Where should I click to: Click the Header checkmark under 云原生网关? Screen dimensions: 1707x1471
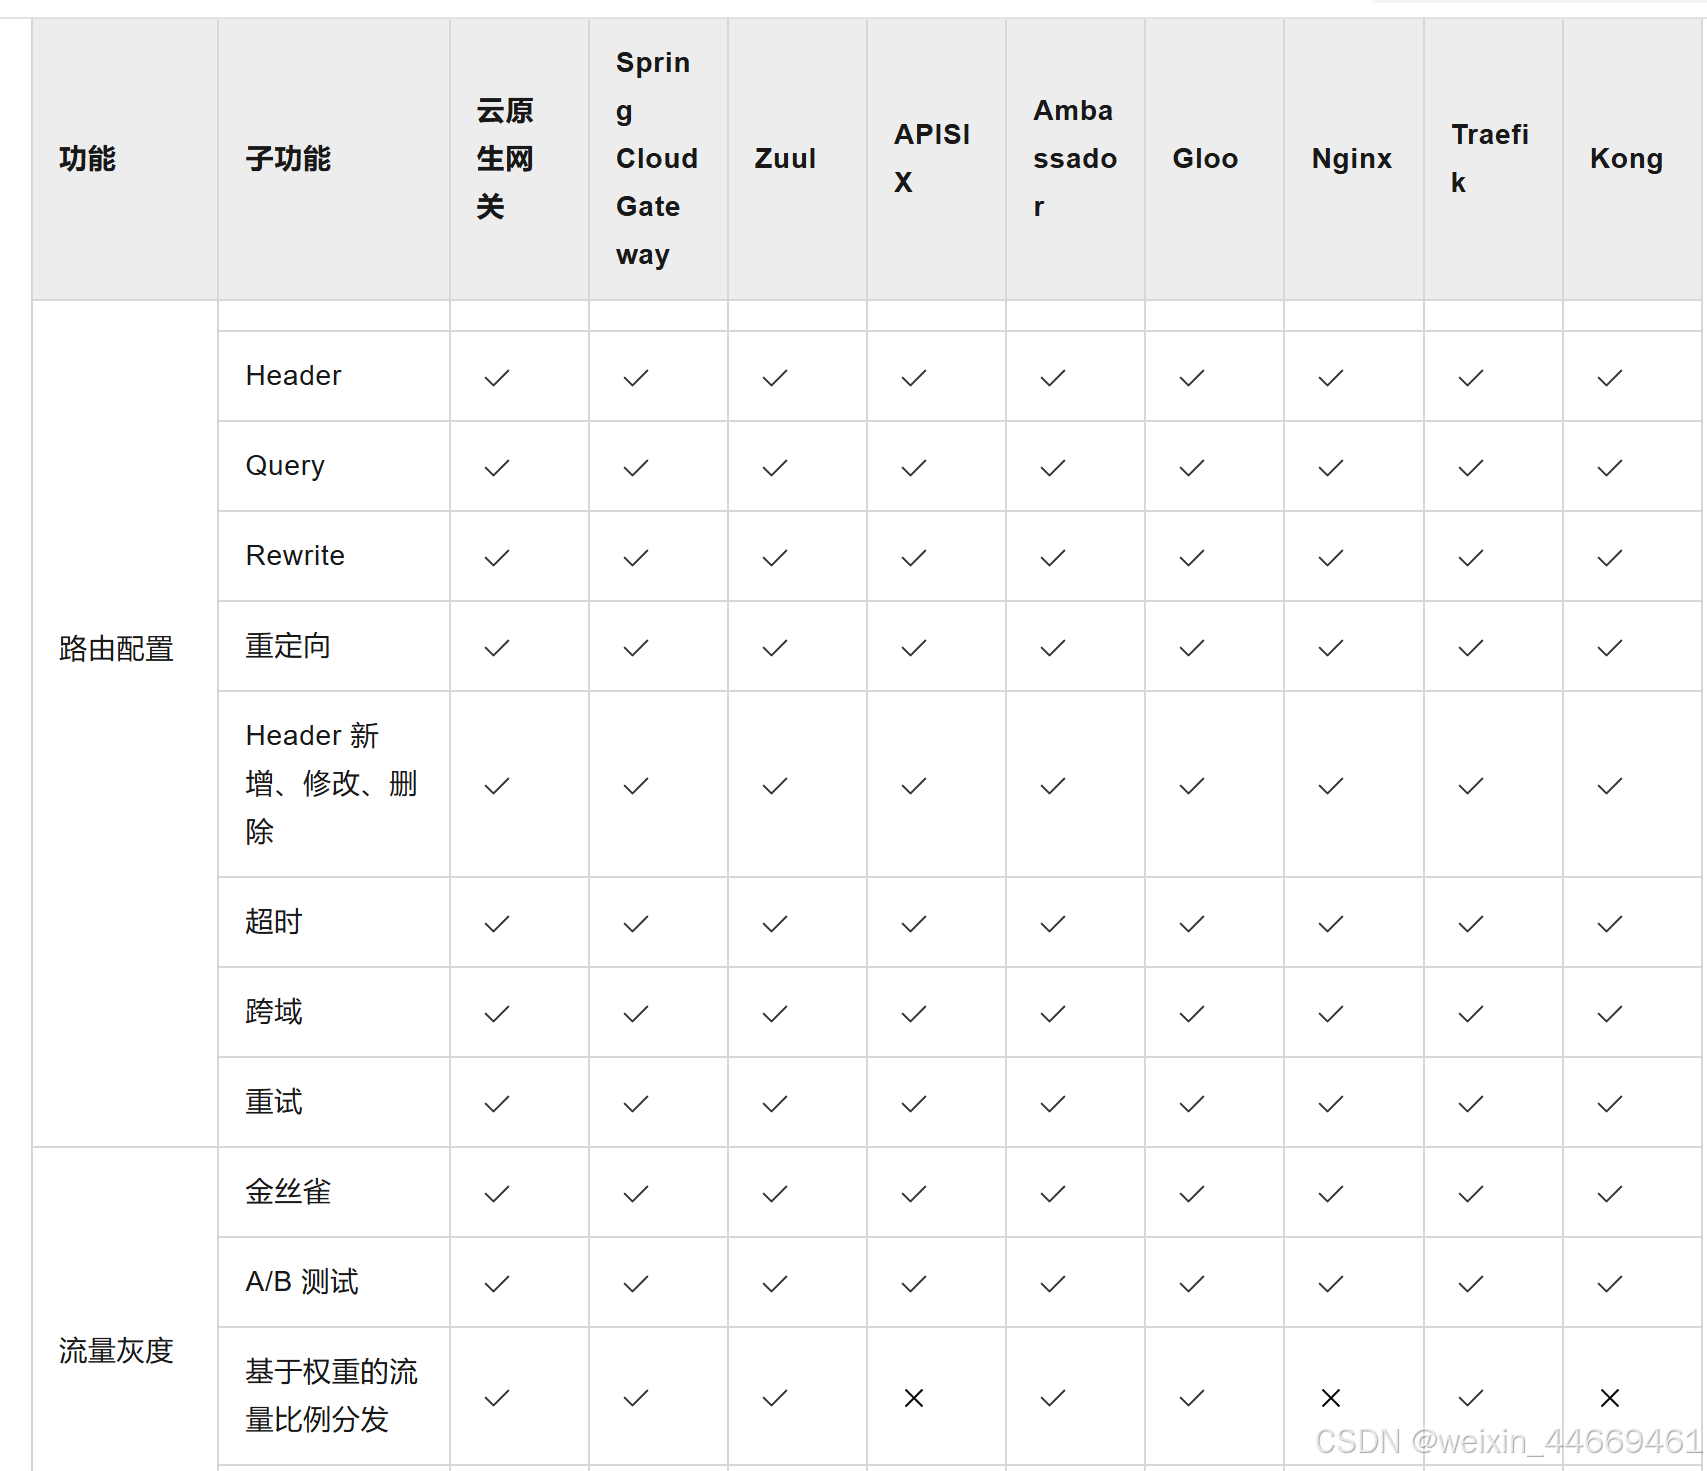click(497, 378)
